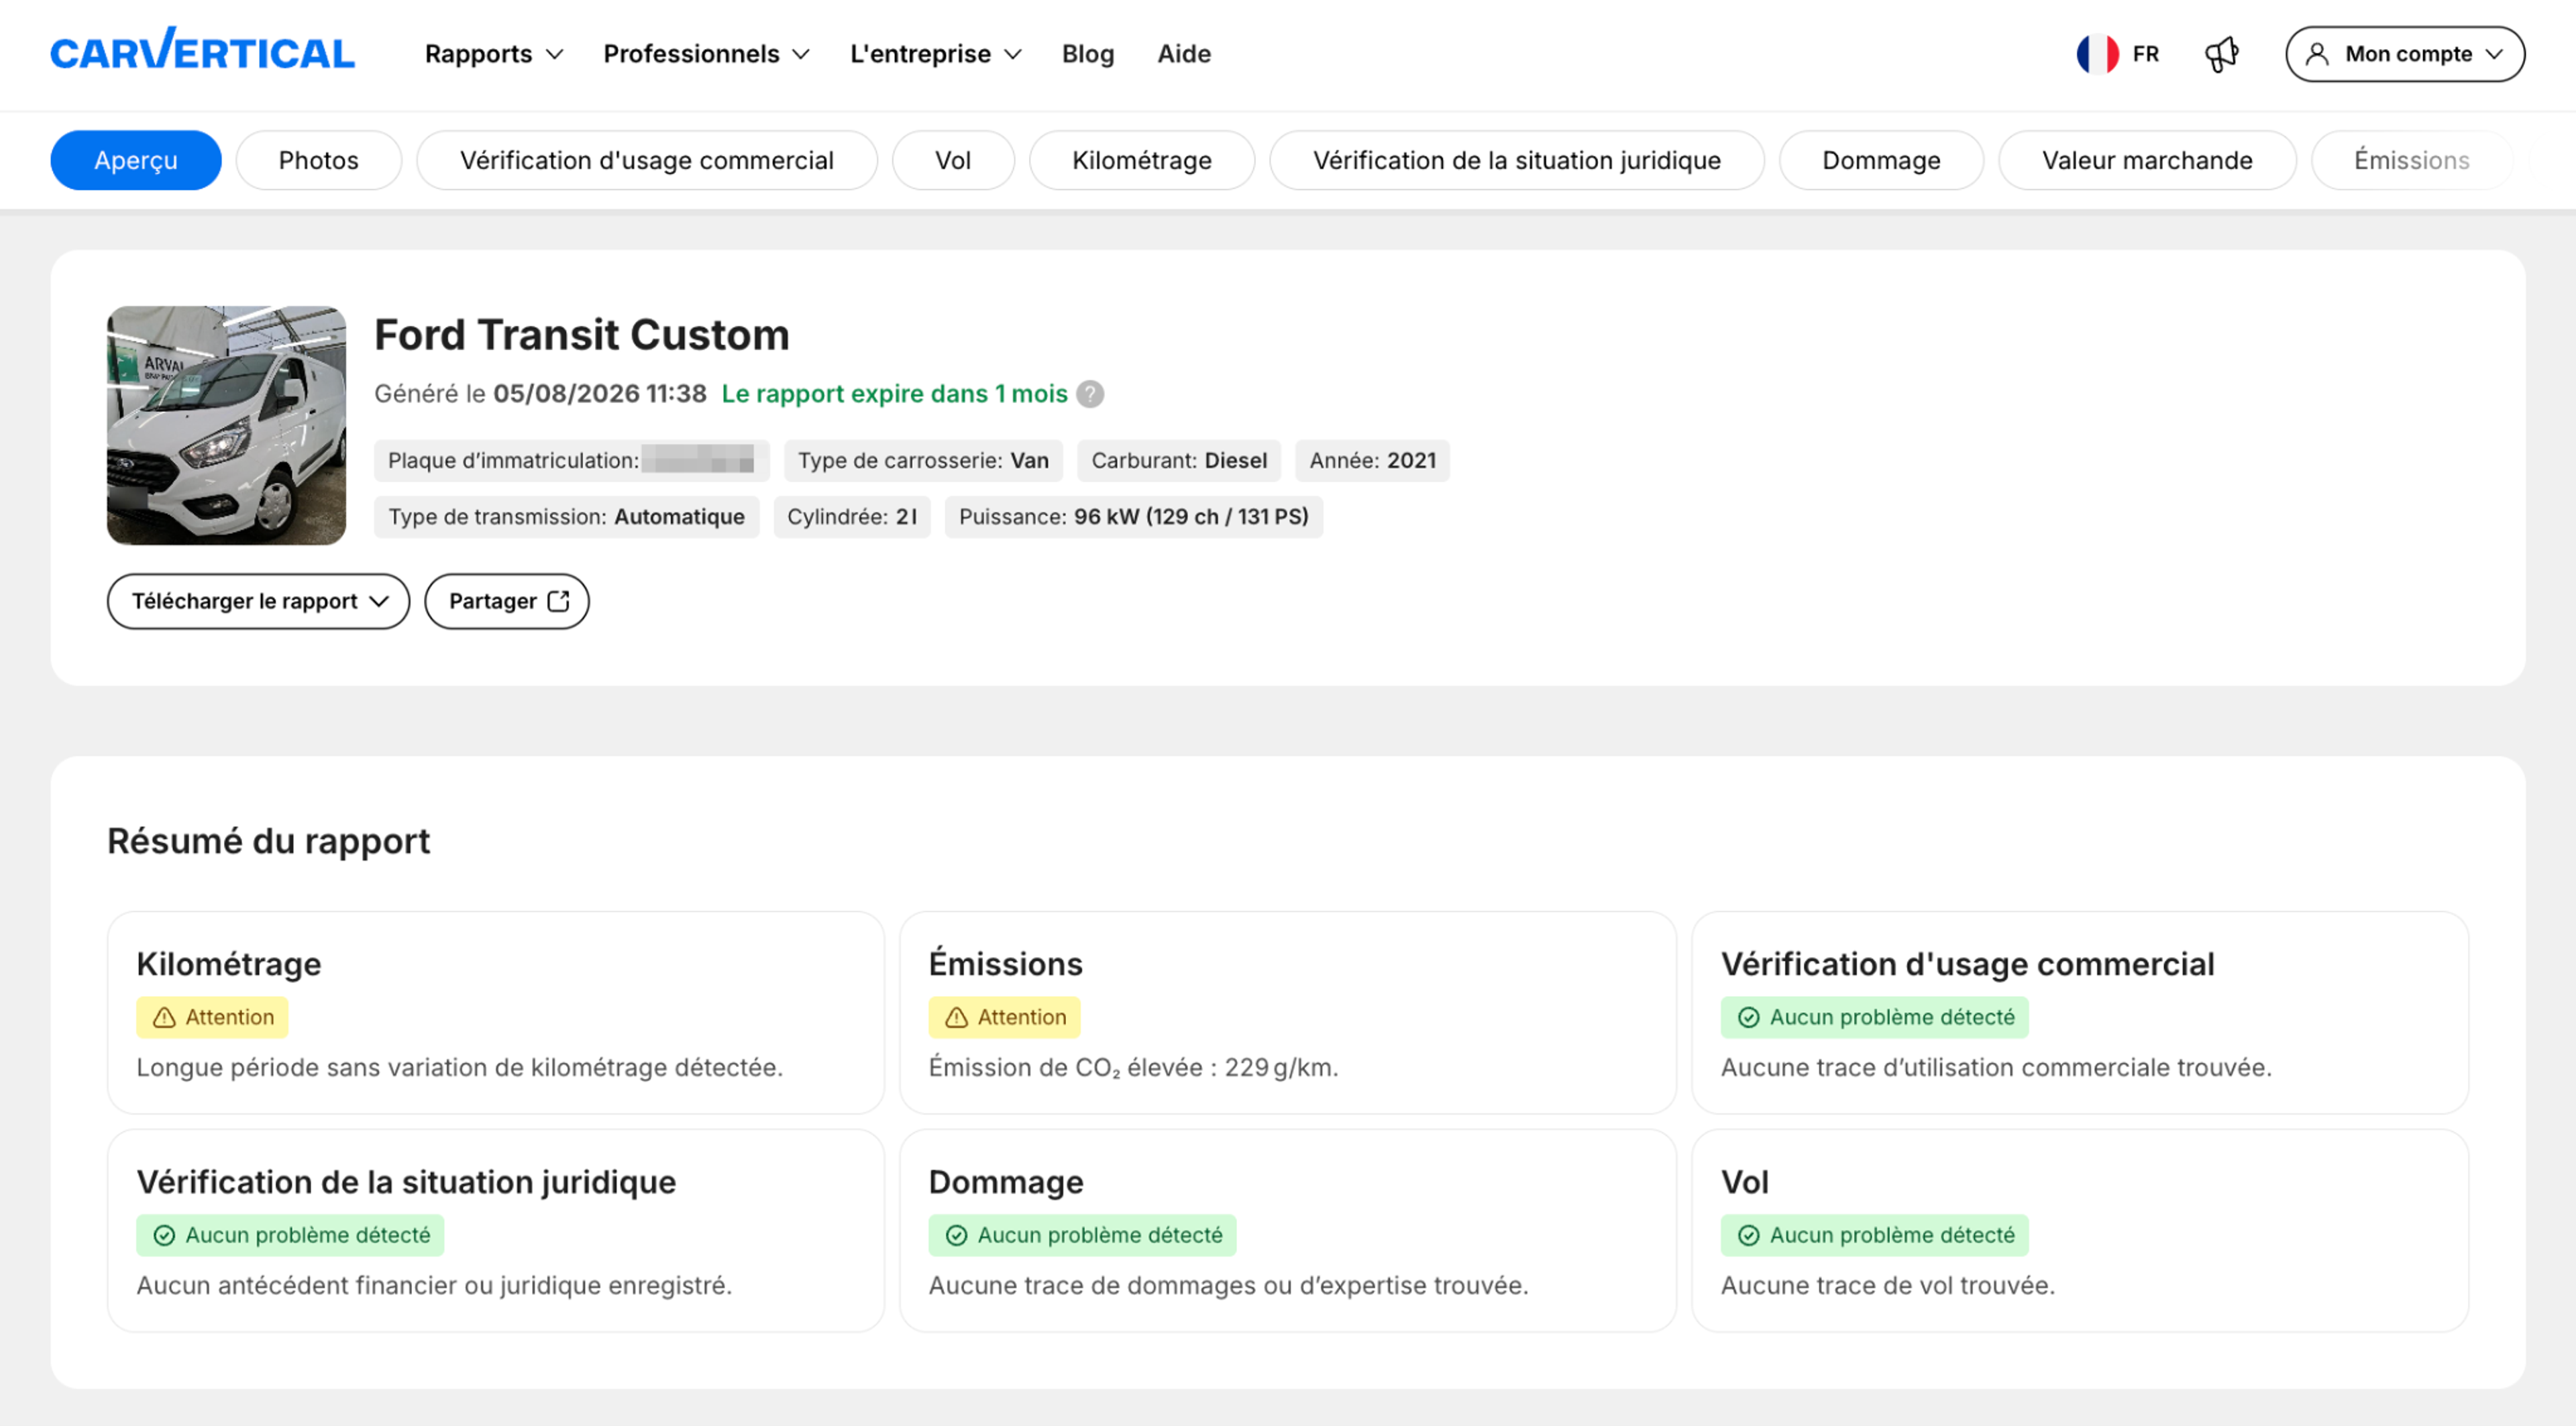Expand the Rapports menu

(494, 54)
